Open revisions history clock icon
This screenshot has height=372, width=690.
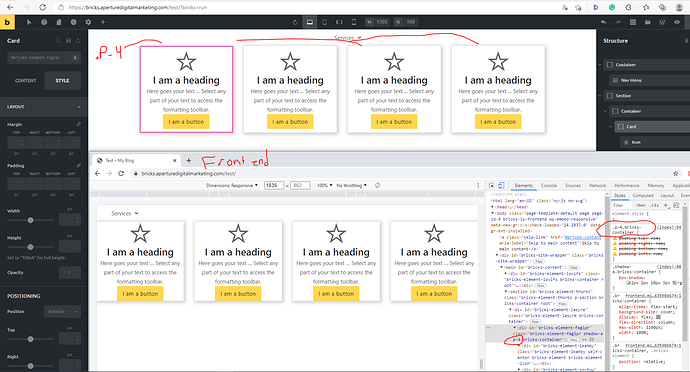click(x=73, y=22)
